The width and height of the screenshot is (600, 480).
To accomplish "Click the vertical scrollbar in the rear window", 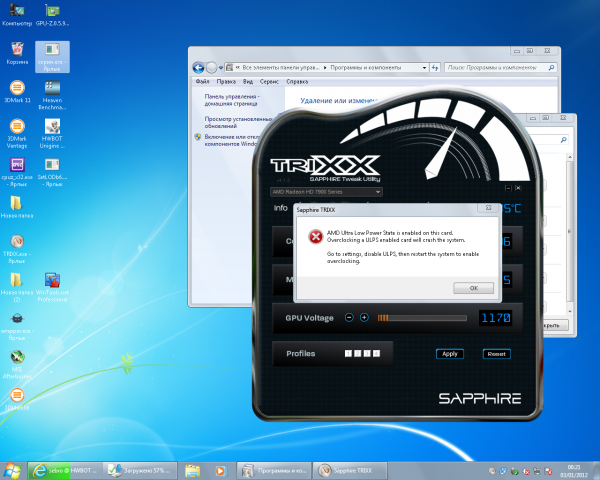I will pos(570,233).
